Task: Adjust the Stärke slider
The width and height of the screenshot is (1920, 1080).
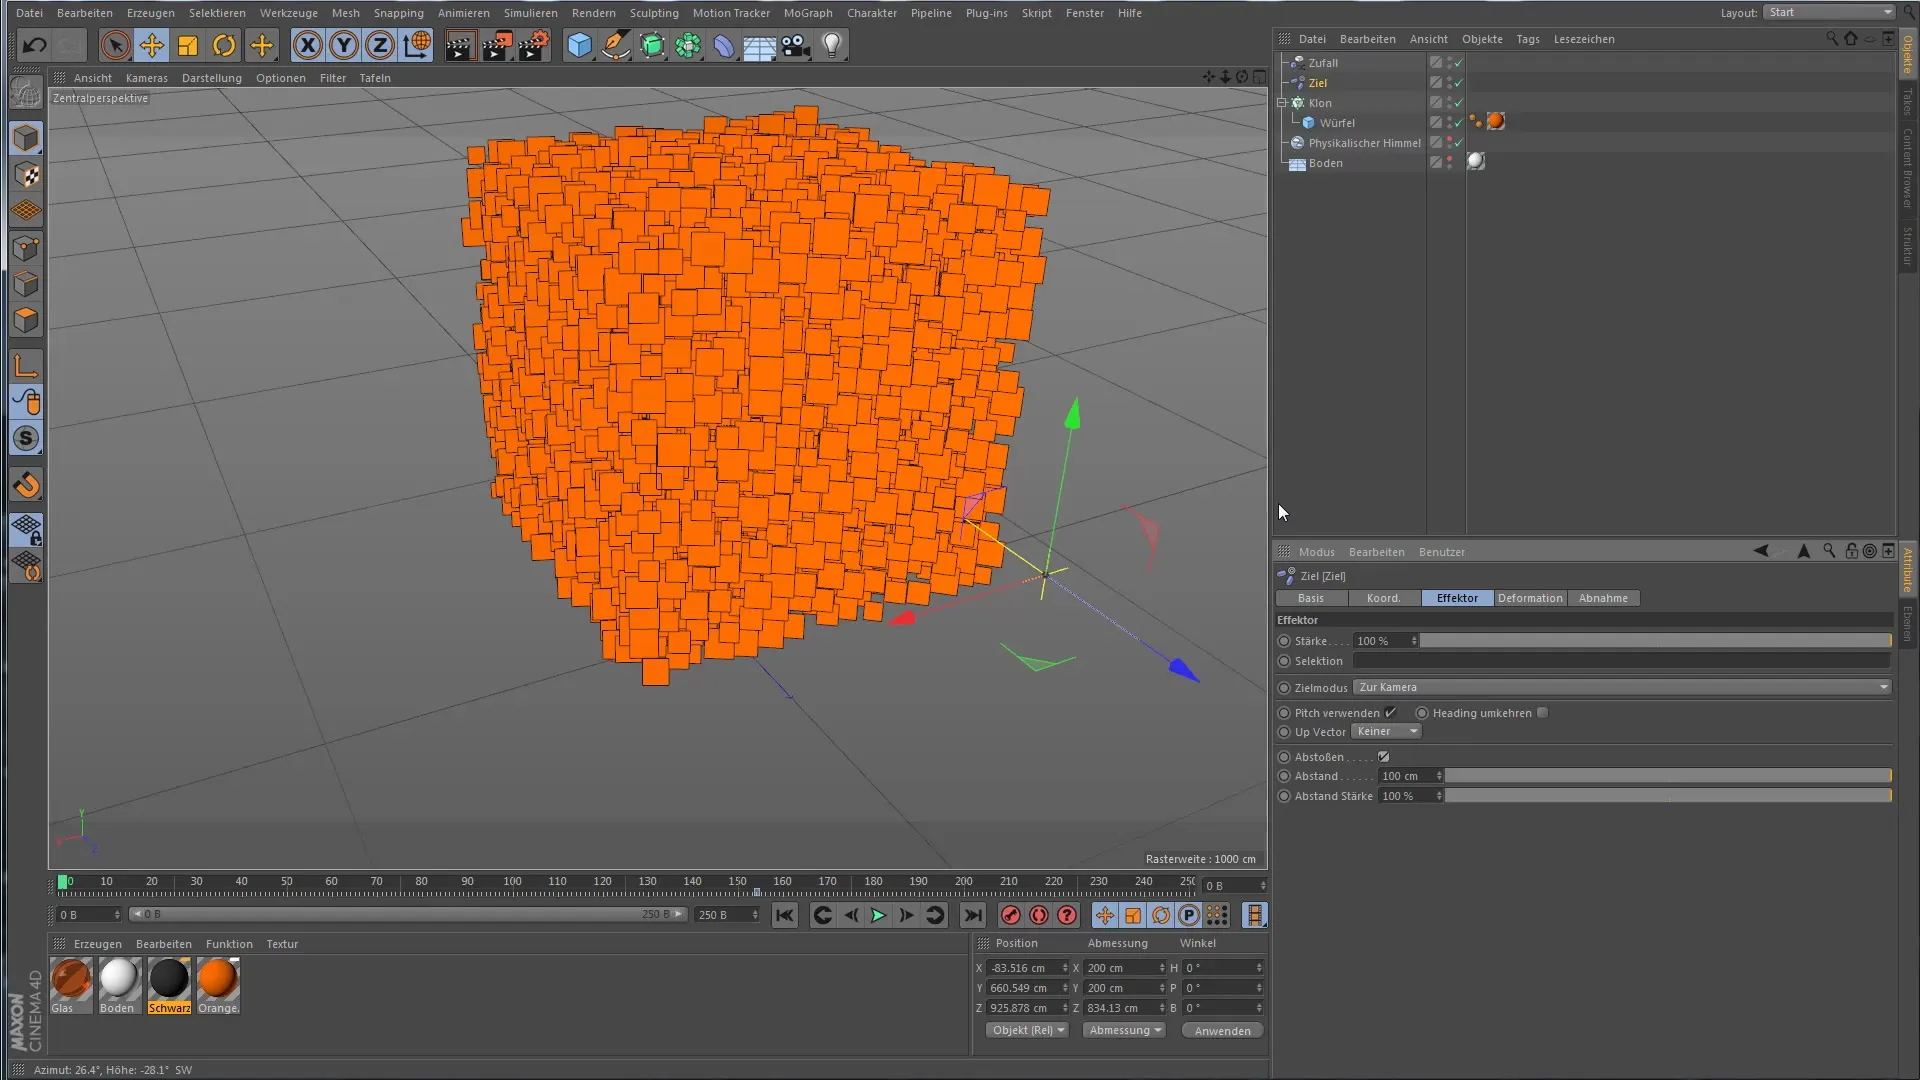Action: tap(1656, 641)
